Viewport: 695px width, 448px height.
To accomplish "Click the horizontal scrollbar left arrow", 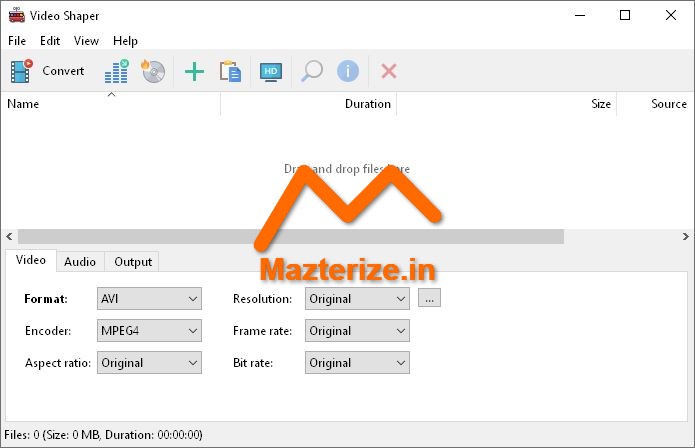I will [x=9, y=237].
